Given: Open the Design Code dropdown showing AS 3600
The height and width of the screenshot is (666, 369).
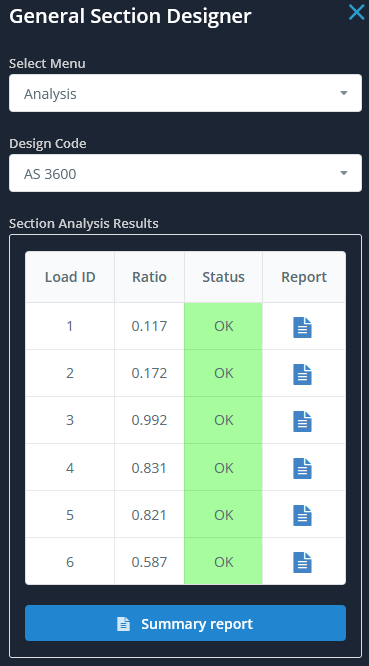Looking at the screenshot, I should [x=186, y=173].
